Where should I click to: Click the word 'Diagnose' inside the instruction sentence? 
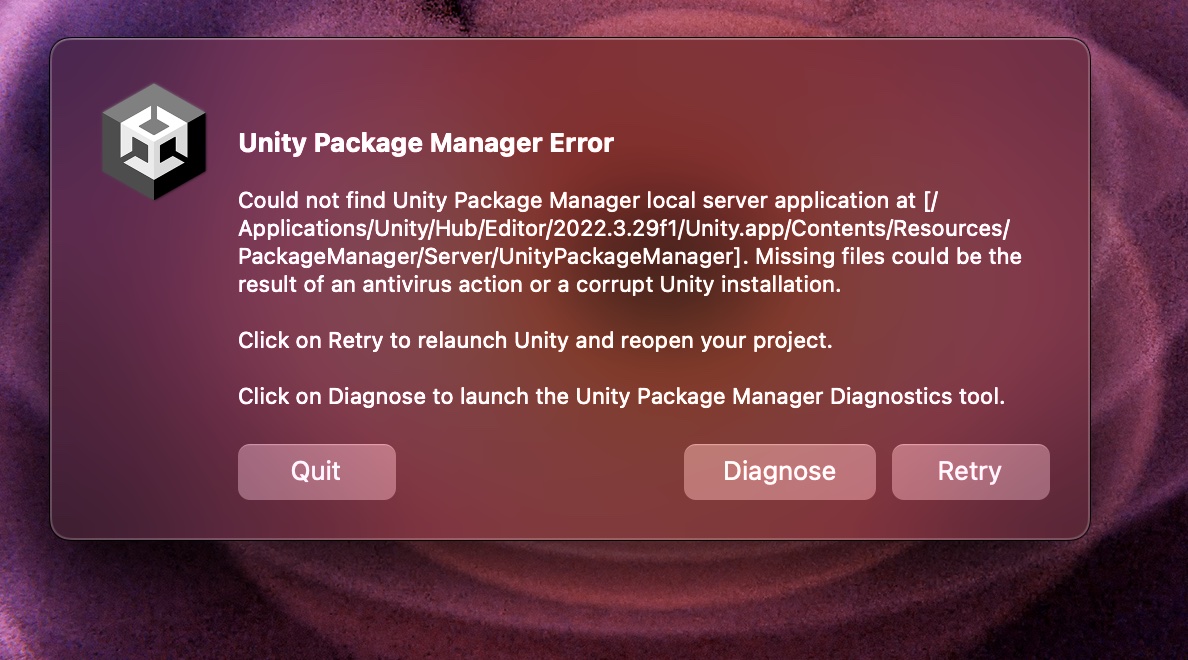pos(377,396)
